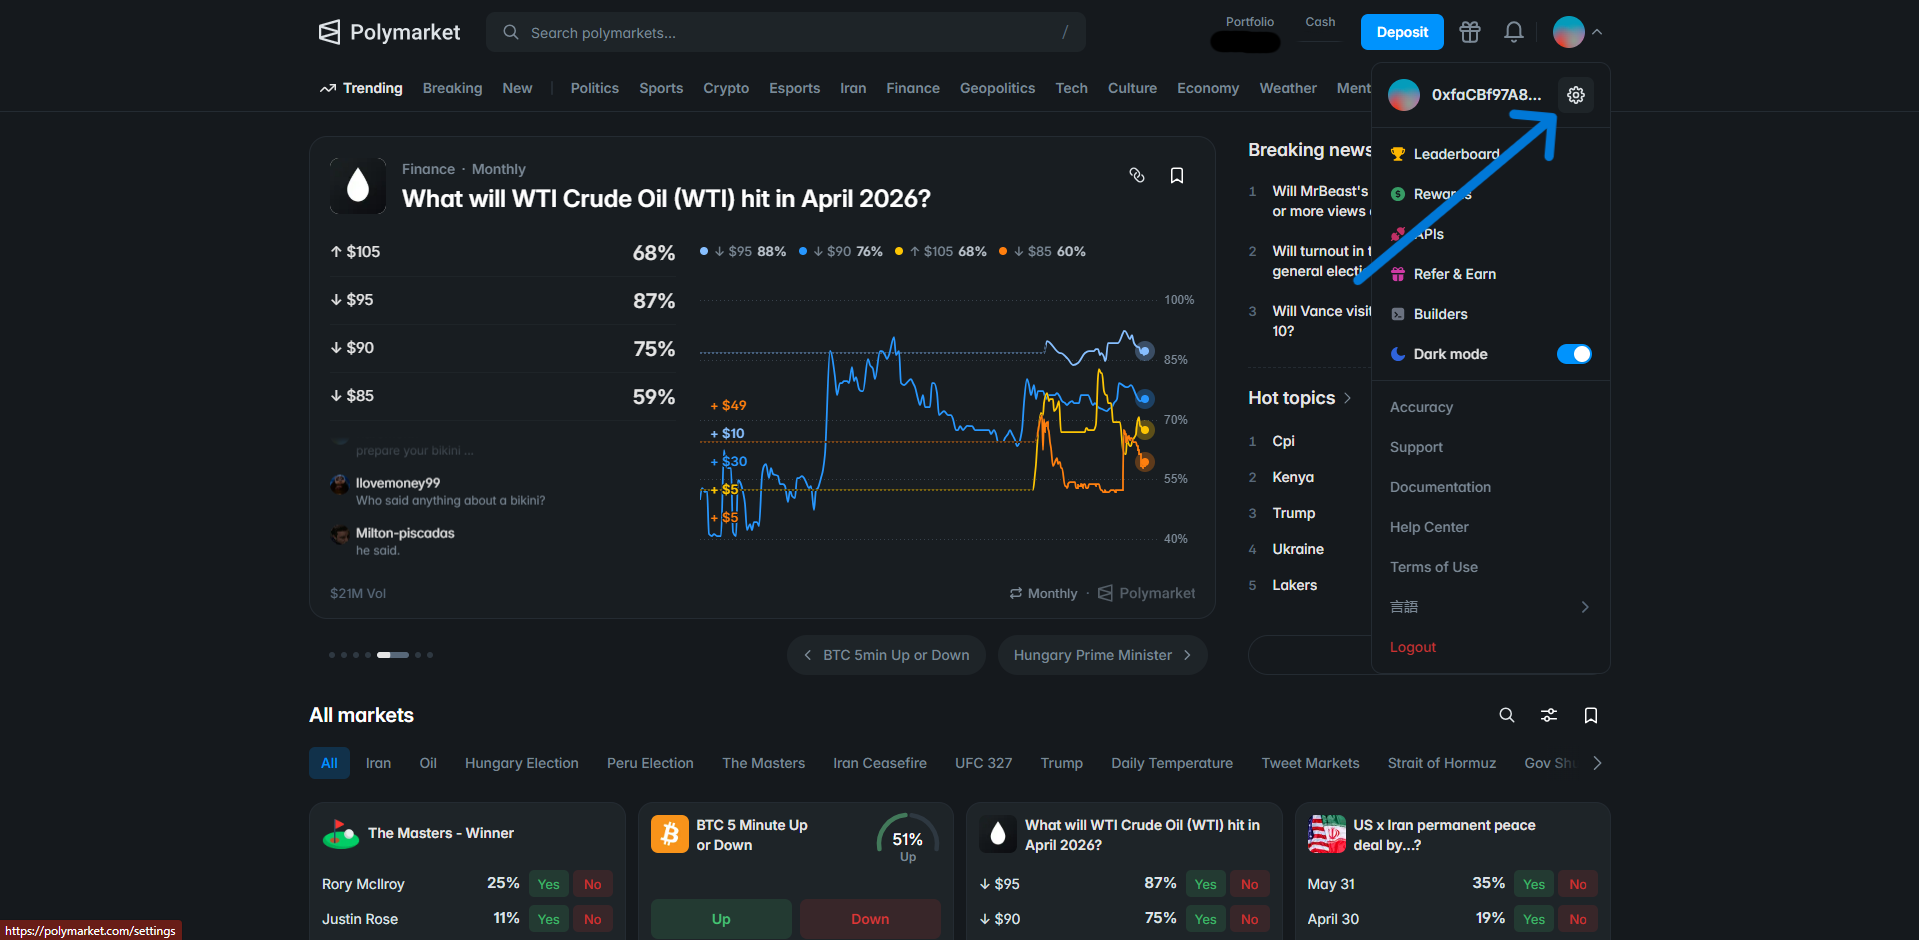
Task: Bookmark the WTI Crude Oil featured market
Action: point(1177,175)
